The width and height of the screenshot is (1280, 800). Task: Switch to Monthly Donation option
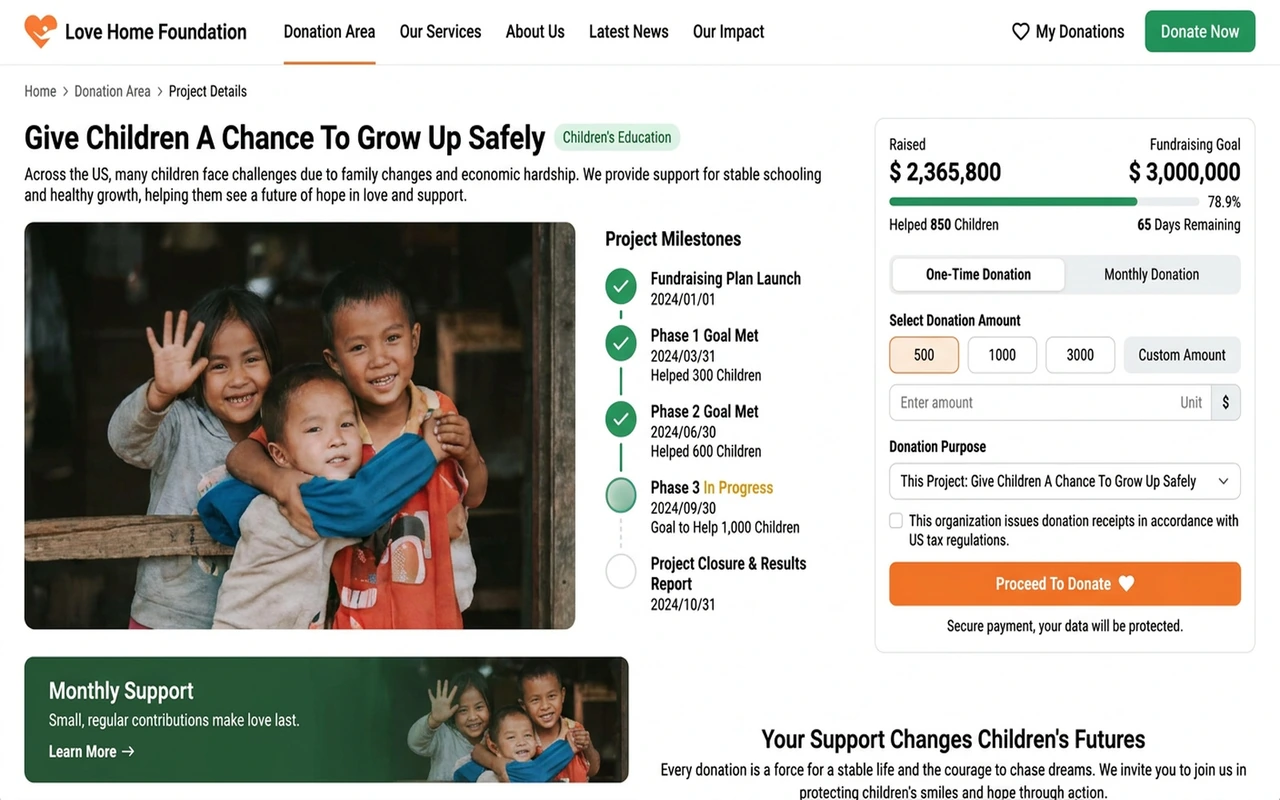pyautogui.click(x=1151, y=274)
